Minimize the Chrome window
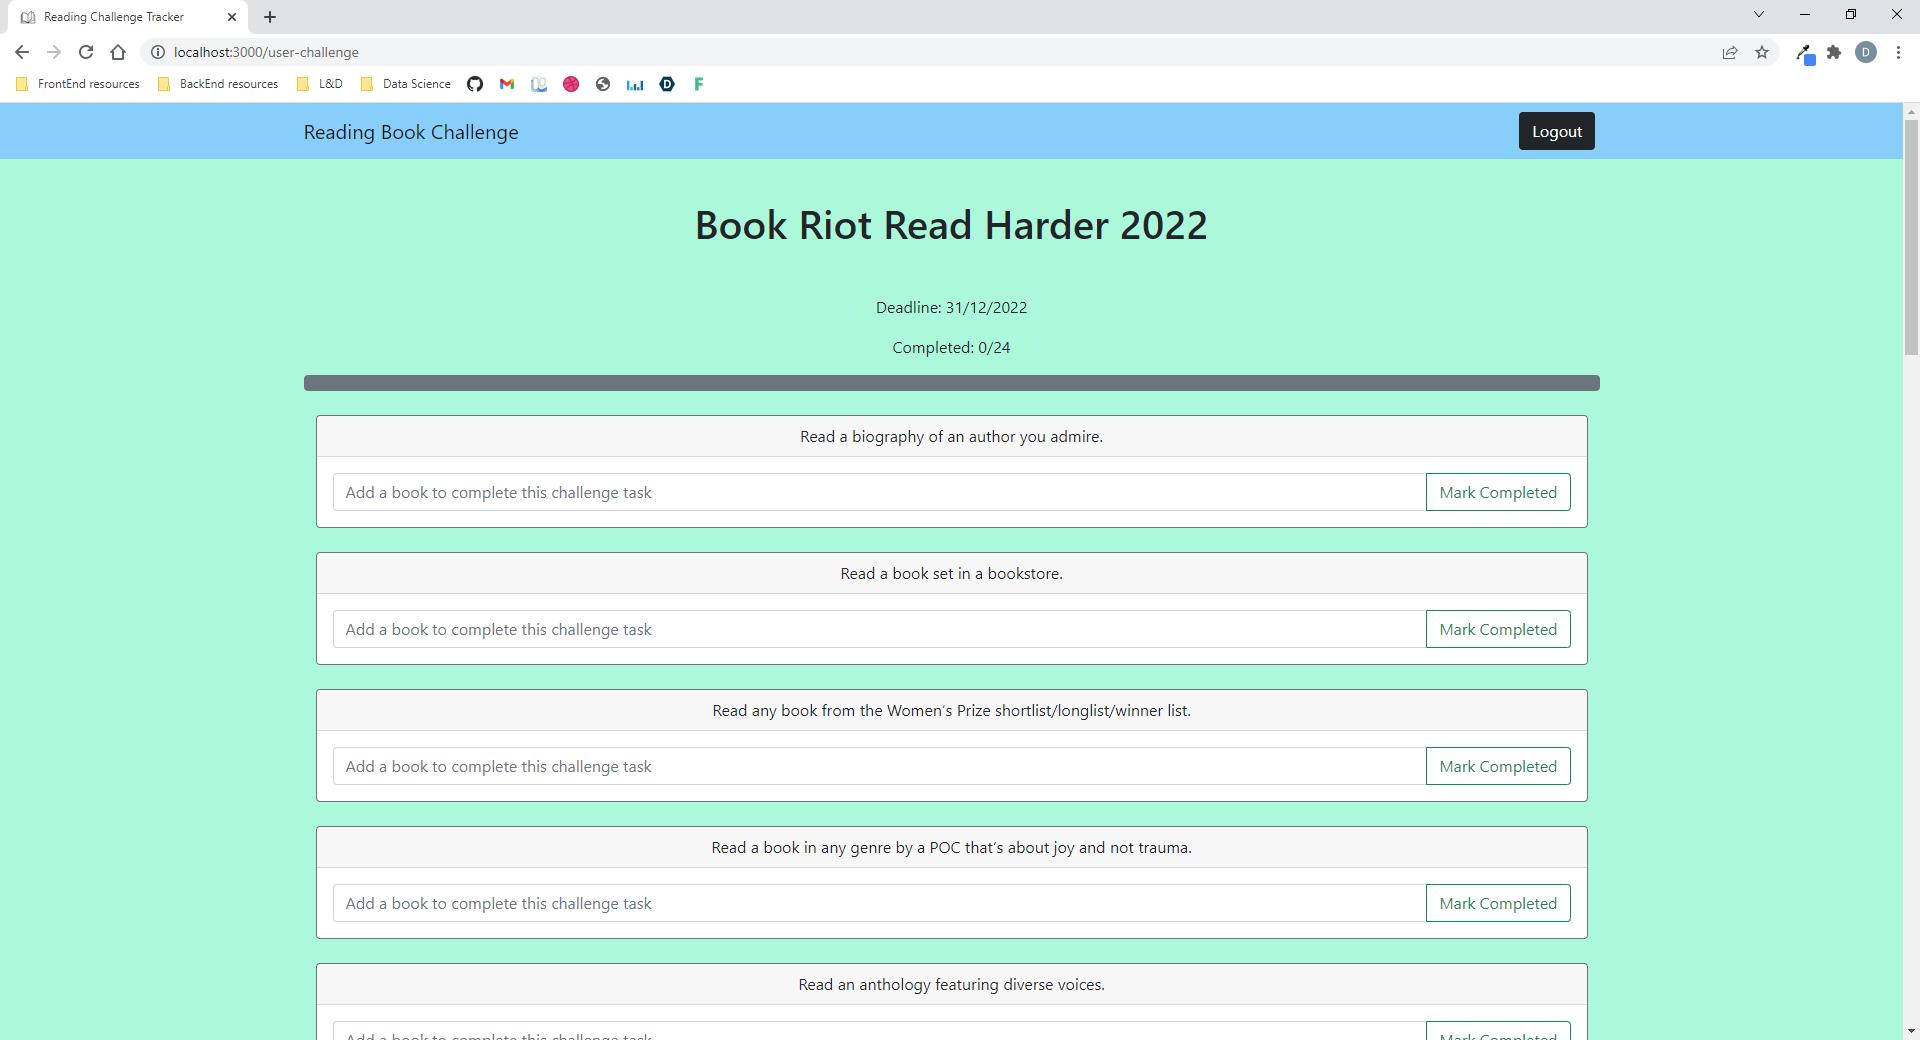 (1805, 14)
